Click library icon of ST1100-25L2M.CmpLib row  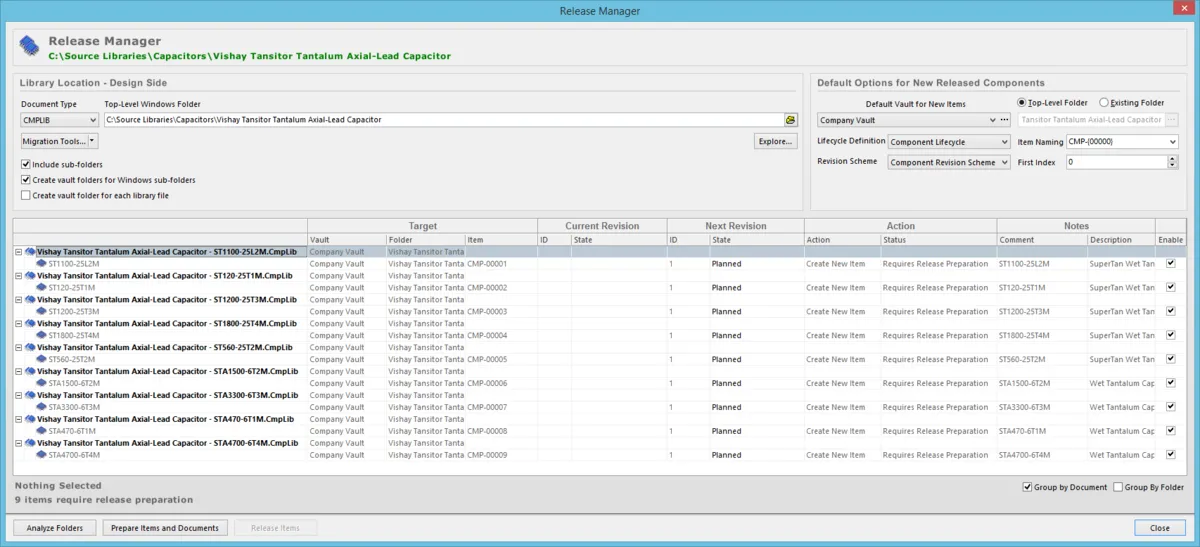click(x=30, y=252)
